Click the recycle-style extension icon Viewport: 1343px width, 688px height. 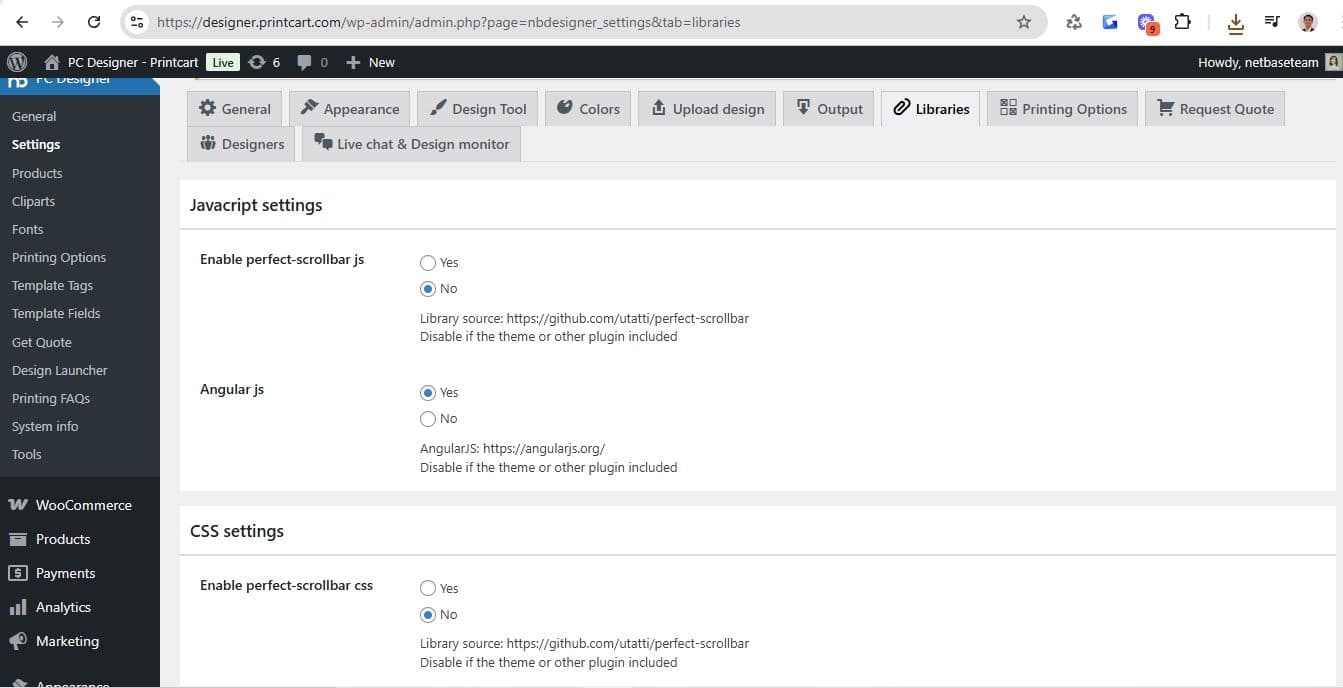pyautogui.click(x=1074, y=22)
